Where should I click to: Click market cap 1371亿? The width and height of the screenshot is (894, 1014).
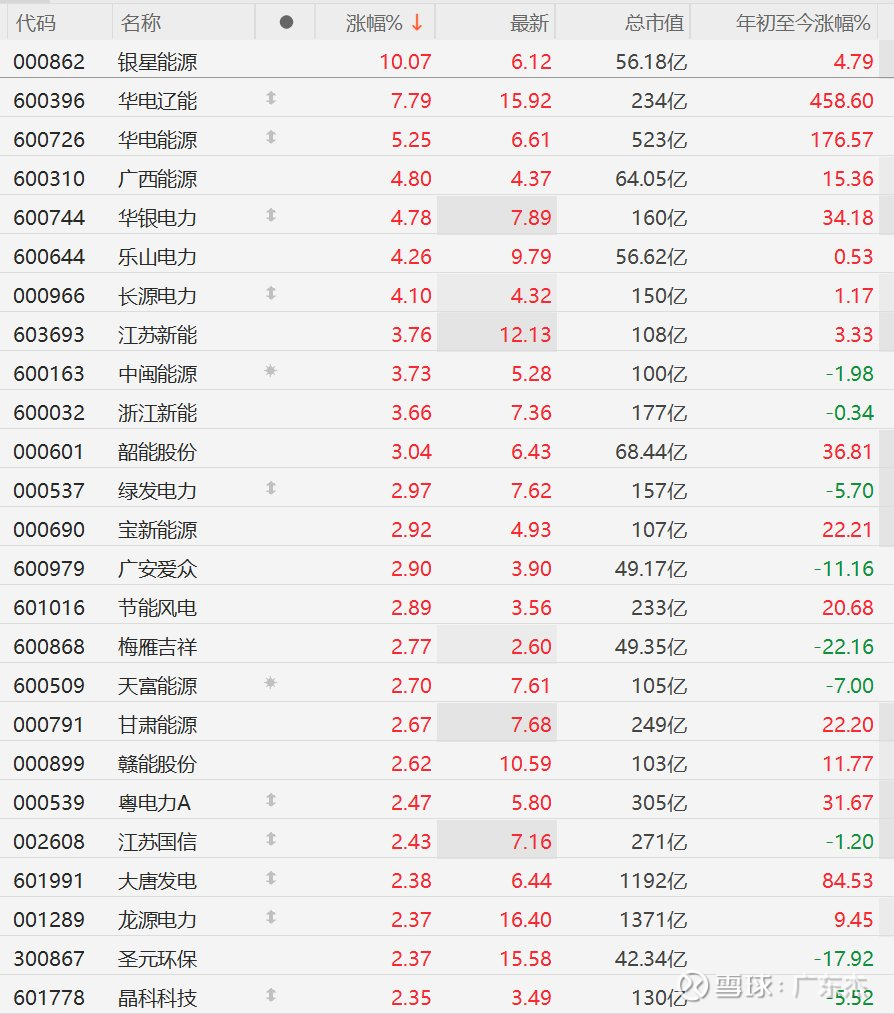tap(653, 920)
